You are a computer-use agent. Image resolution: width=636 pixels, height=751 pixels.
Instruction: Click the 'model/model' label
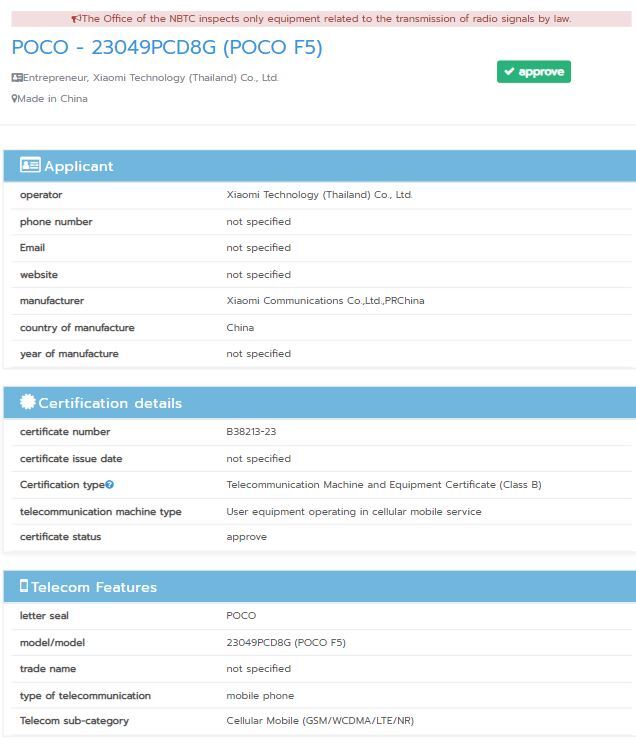[x=52, y=642]
